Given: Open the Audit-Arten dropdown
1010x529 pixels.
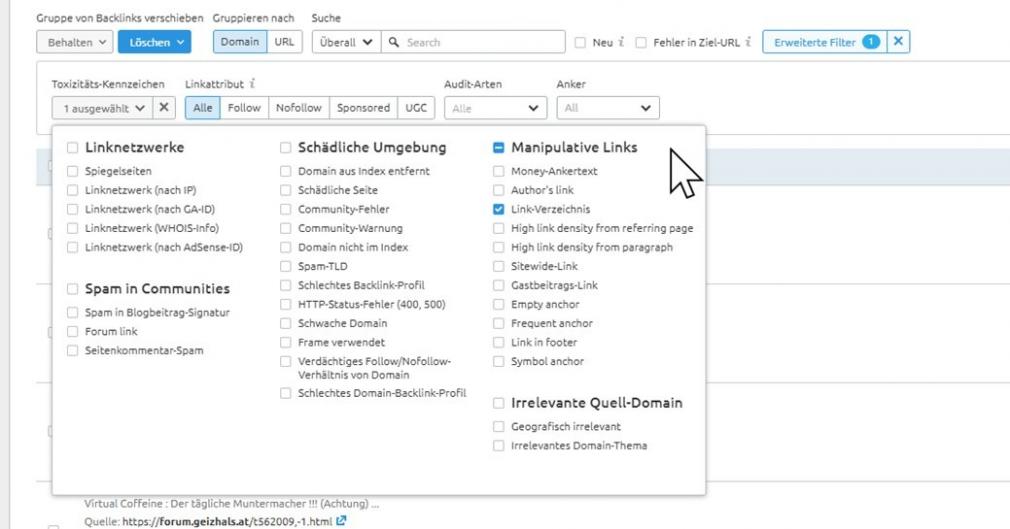Looking at the screenshot, I should click(x=495, y=108).
